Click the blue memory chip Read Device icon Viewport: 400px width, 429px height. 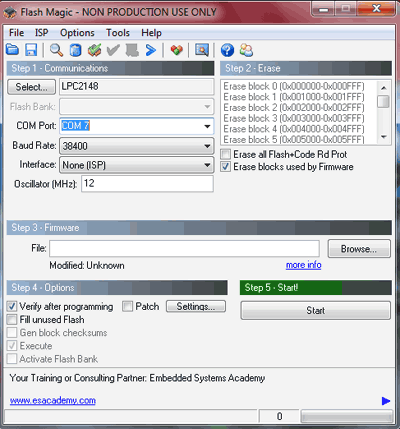point(75,50)
